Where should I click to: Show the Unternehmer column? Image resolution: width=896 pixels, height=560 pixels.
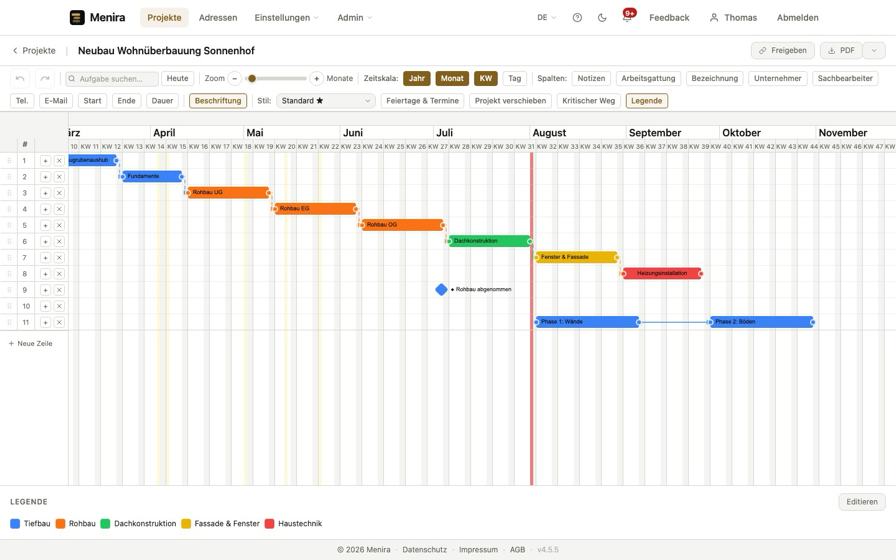point(778,78)
